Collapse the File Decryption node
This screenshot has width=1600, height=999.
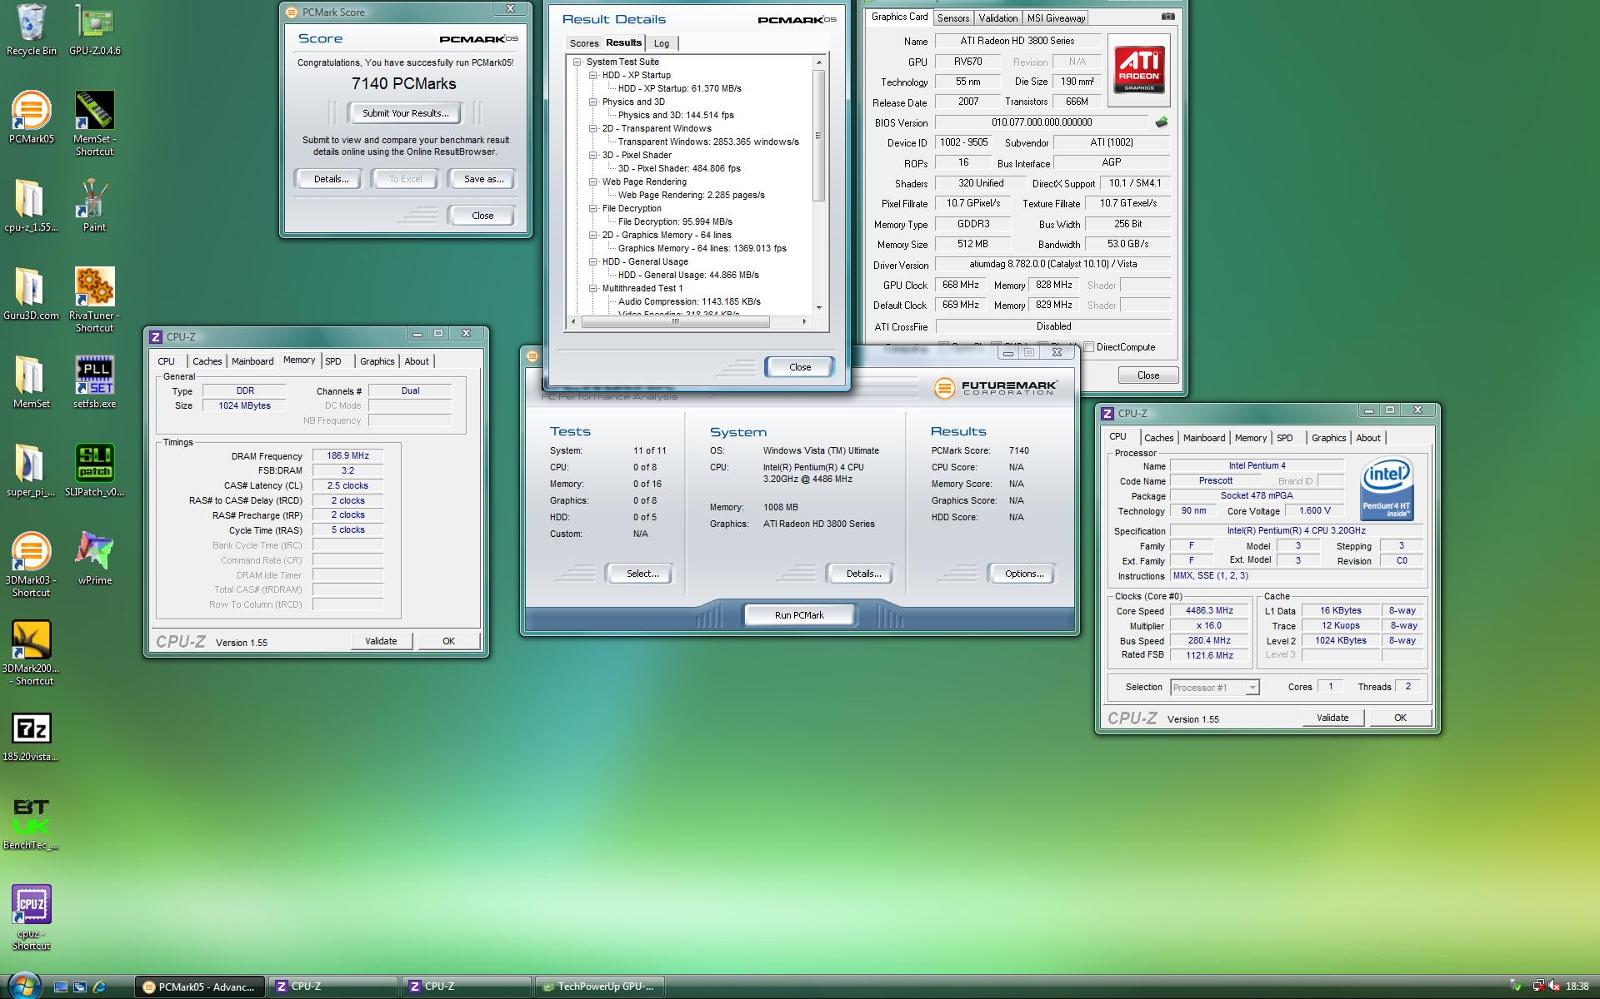pos(593,208)
